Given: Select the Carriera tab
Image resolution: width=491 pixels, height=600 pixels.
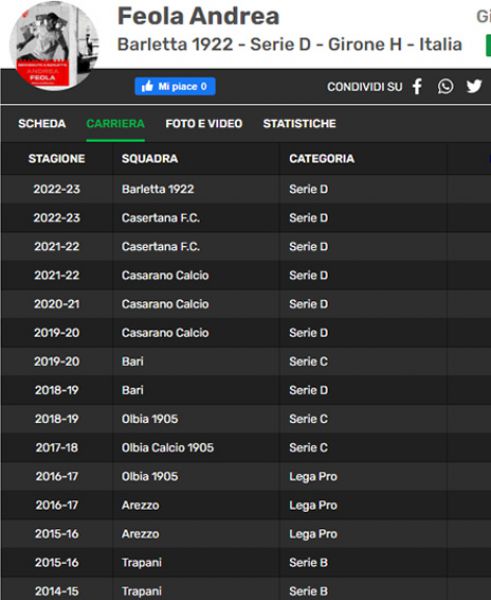Looking at the screenshot, I should (x=116, y=124).
